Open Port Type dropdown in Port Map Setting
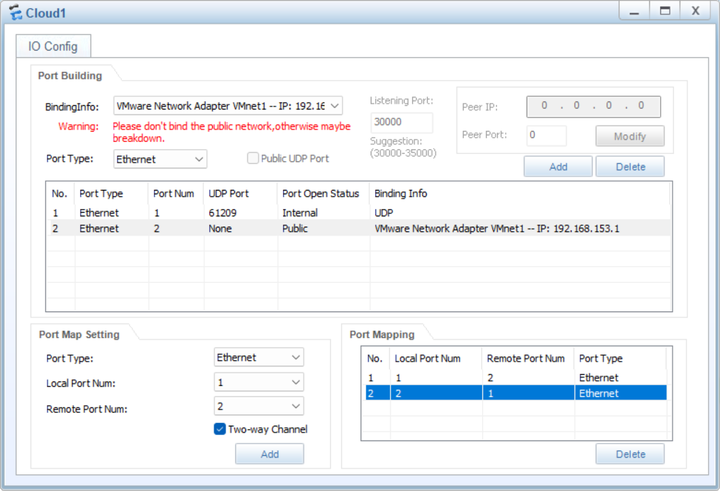 point(295,357)
